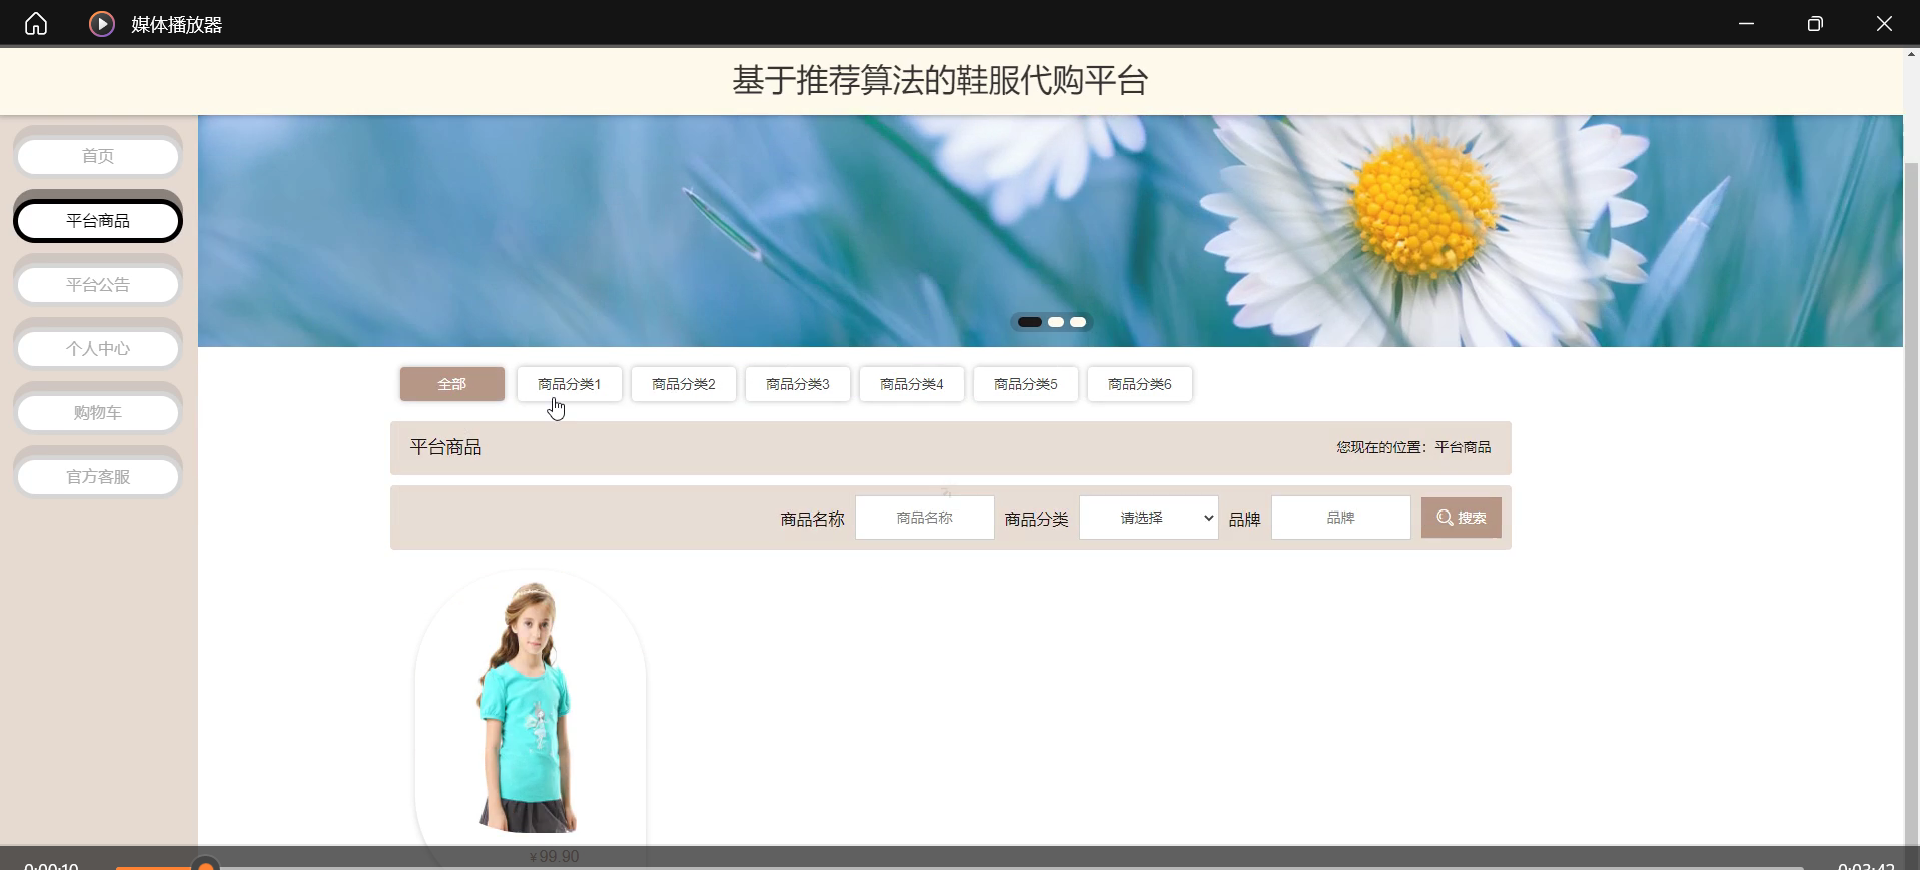Click the ¥99.90 product price
This screenshot has height=870, width=1920.
554,856
